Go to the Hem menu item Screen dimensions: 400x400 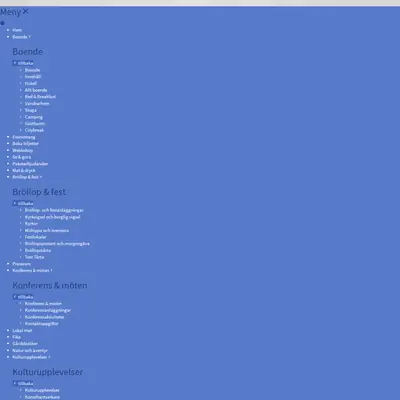pyautogui.click(x=17, y=30)
